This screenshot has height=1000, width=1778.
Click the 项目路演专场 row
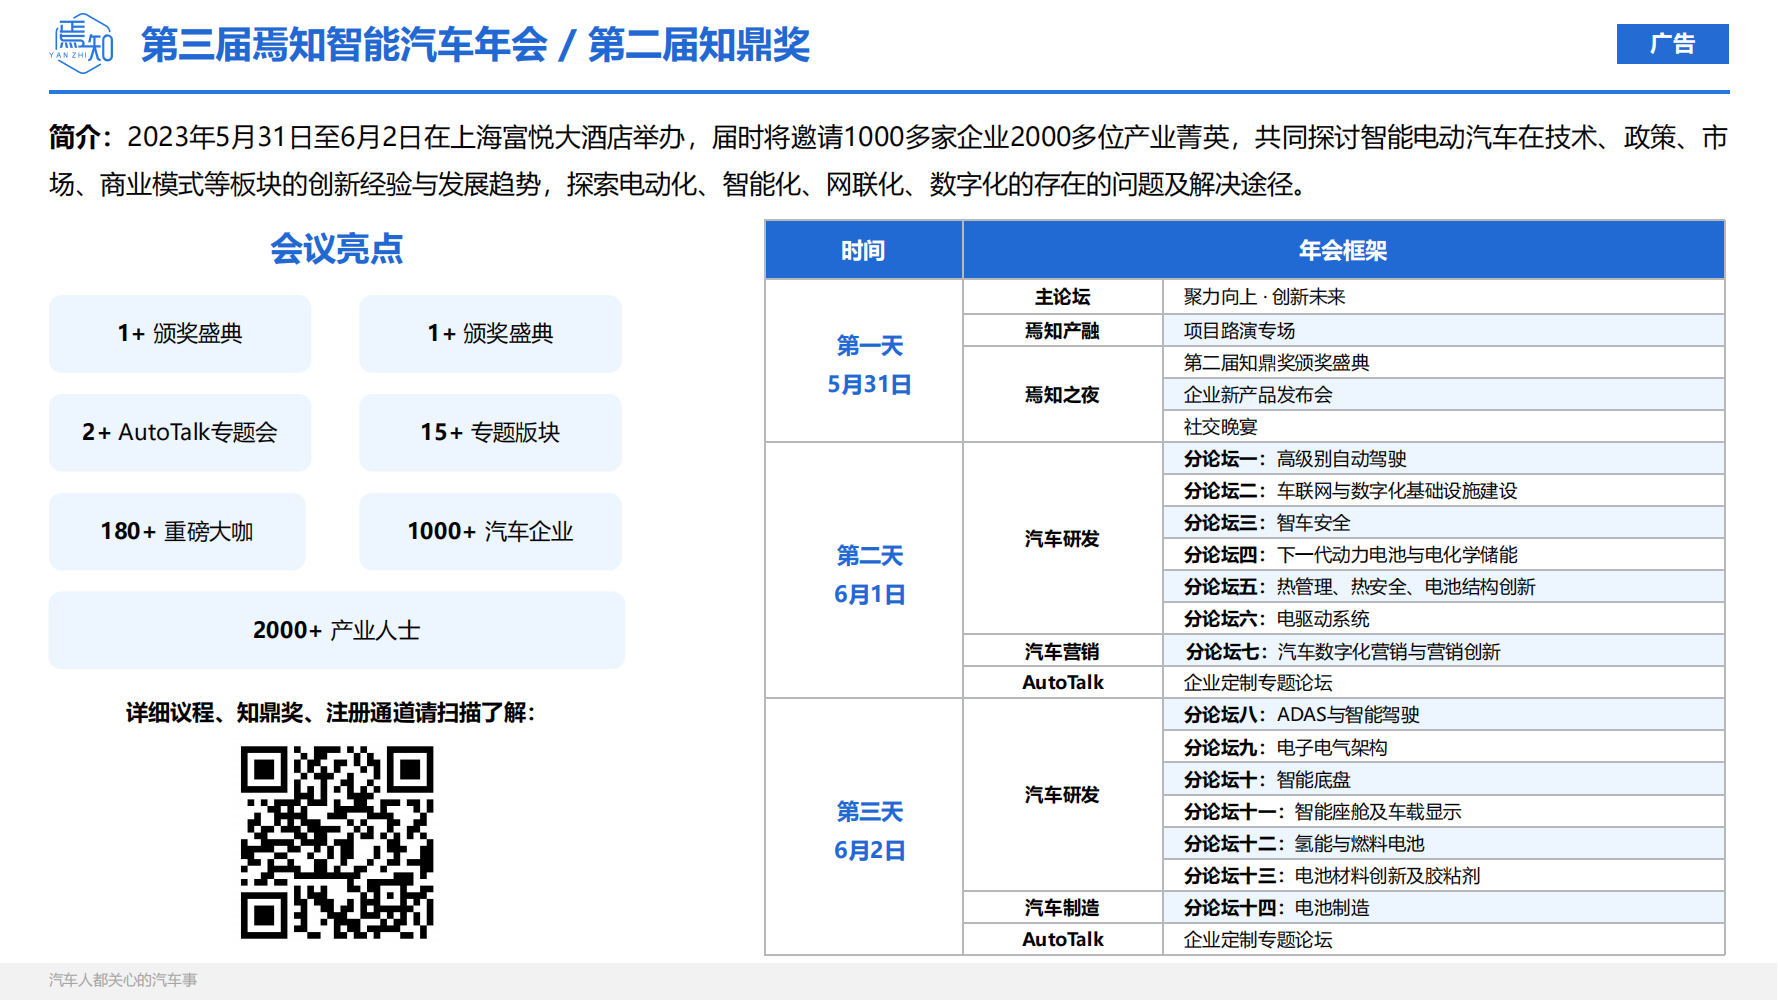pos(1444,330)
